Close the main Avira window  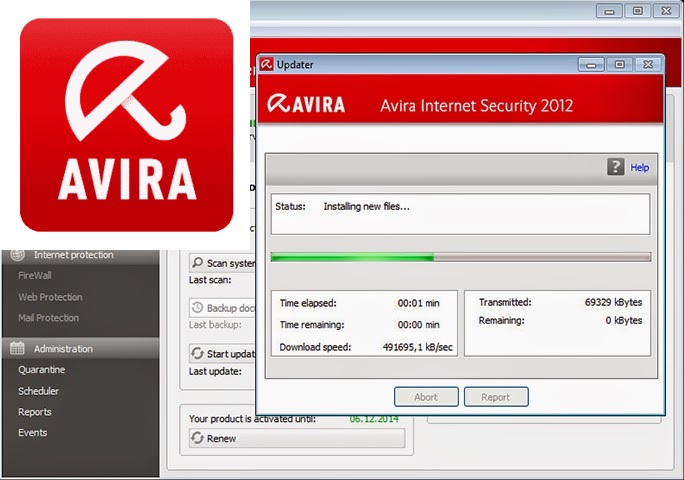667,11
